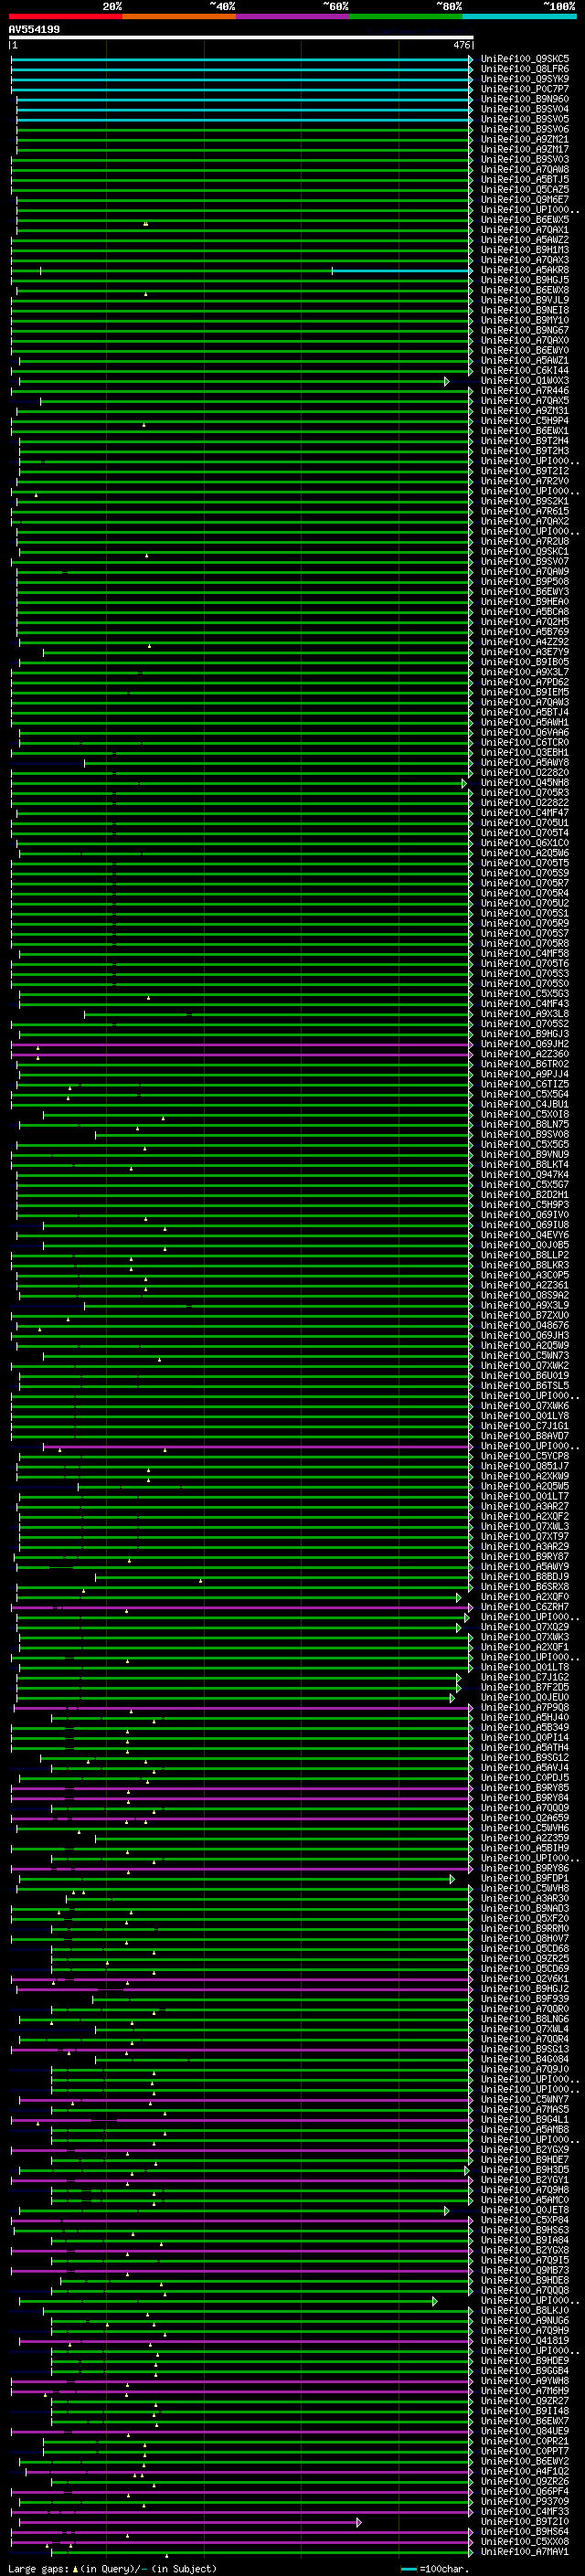Click UniRef100_Q8S9A2 entry
585x2576 pixels.
pyautogui.click(x=525, y=1295)
